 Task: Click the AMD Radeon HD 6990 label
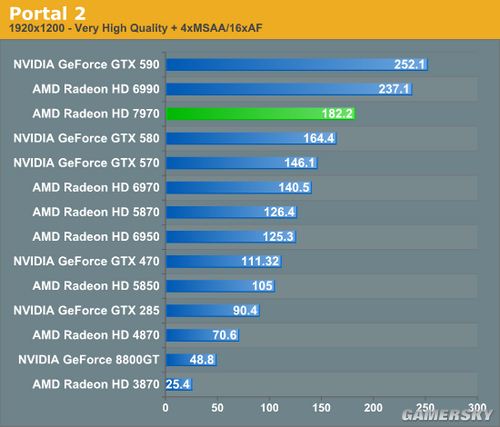coord(96,89)
